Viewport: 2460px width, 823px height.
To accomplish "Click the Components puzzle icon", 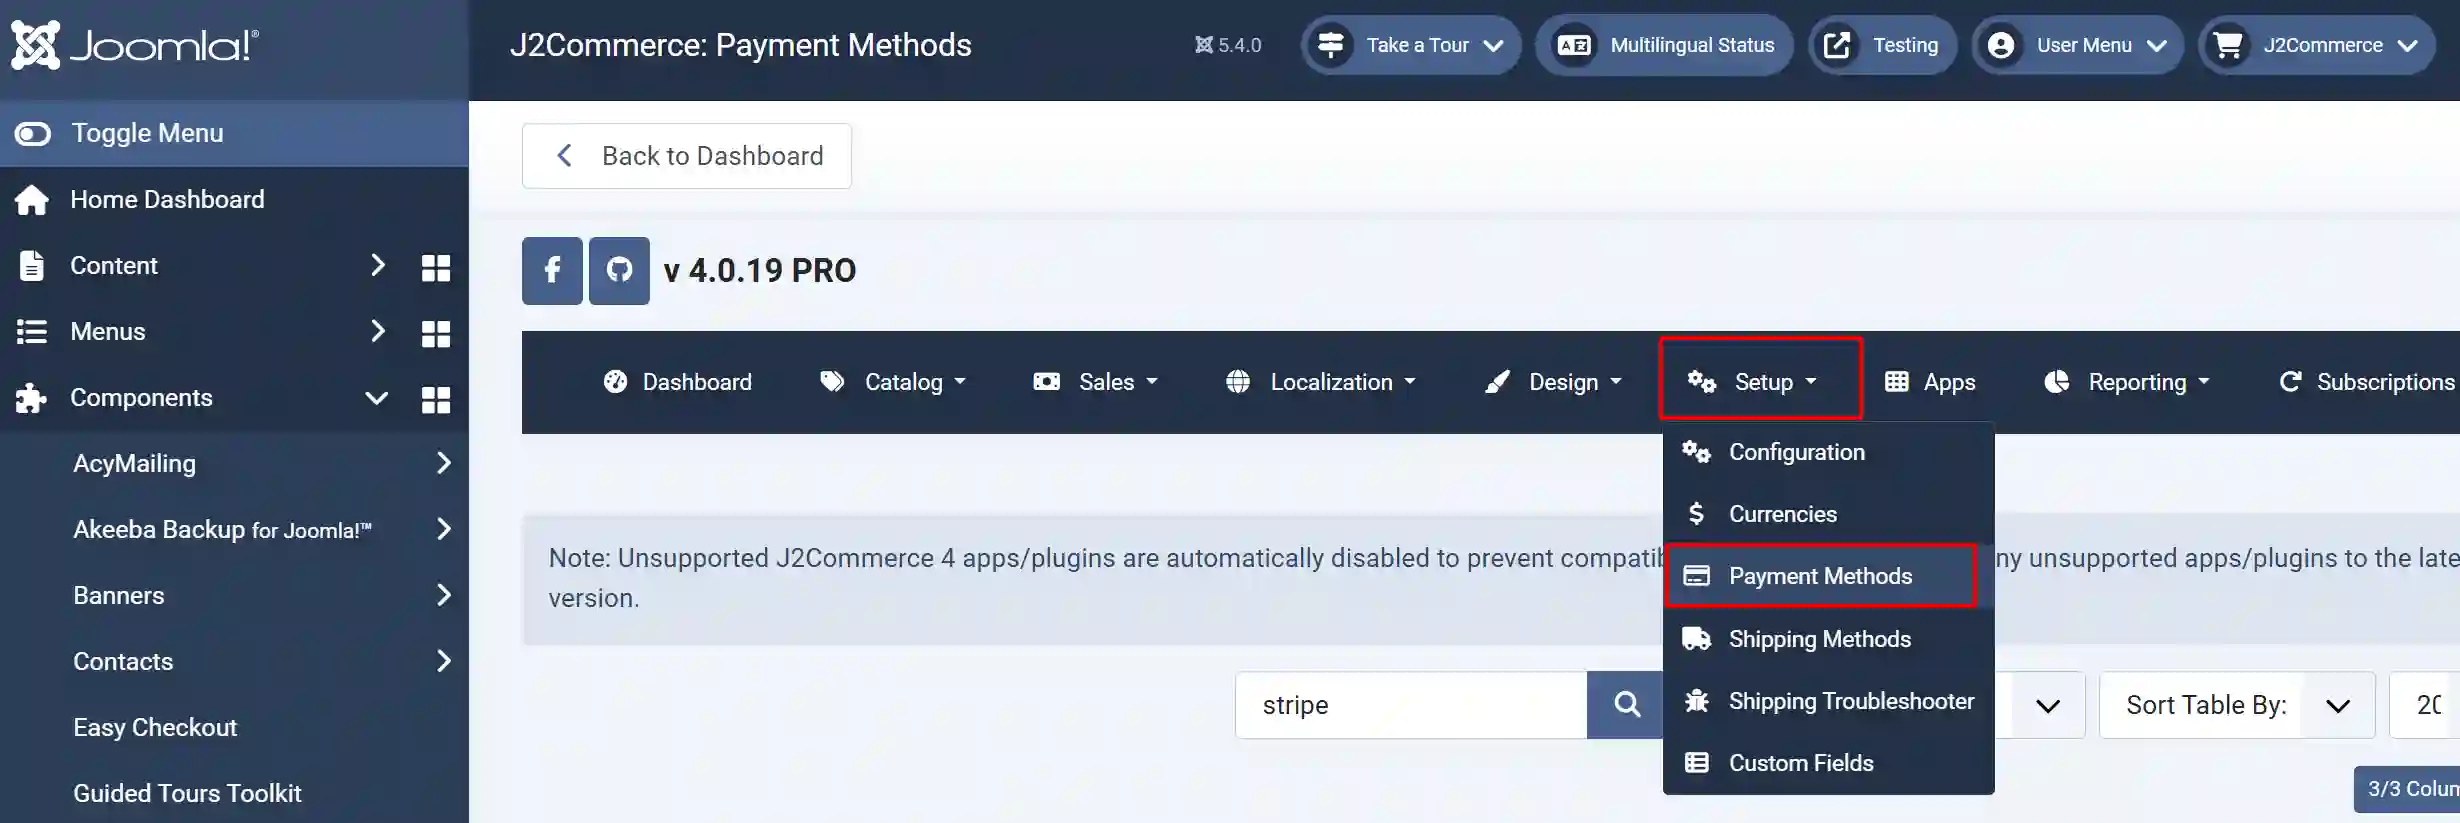I will coord(31,398).
